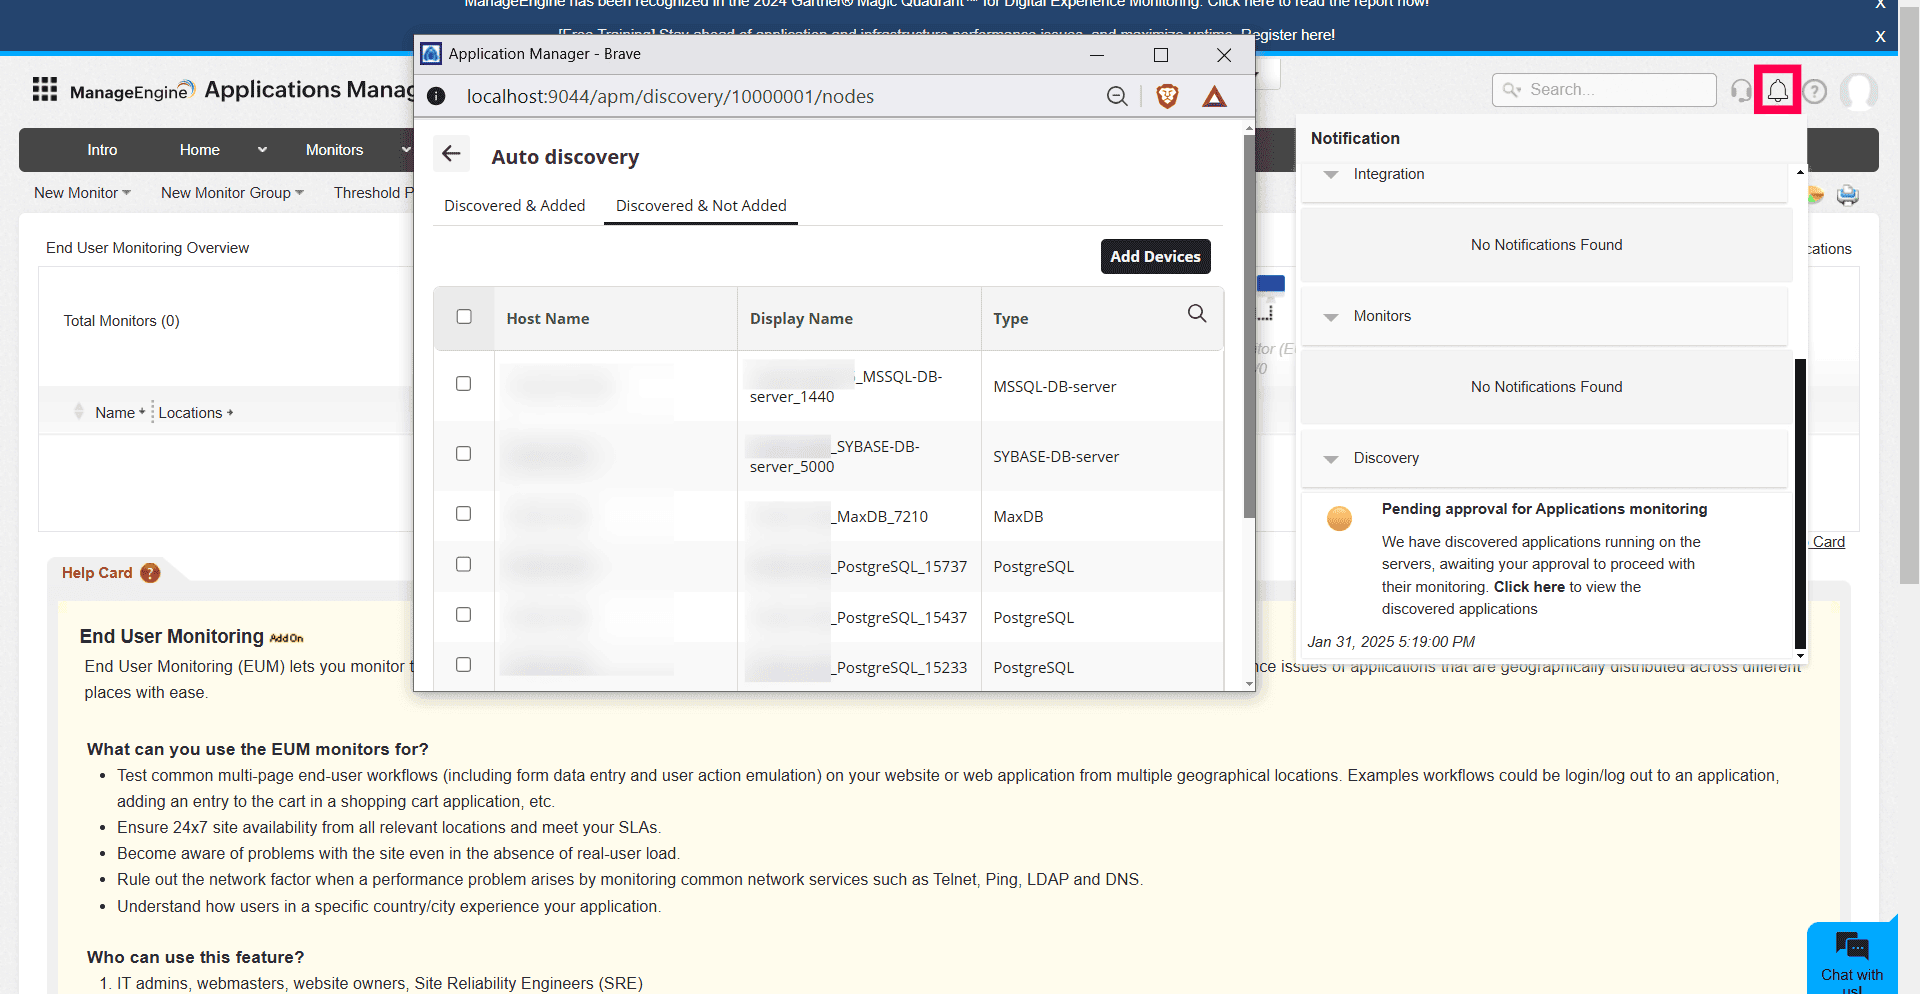Toggle the select-all checkbox in Host Name header
This screenshot has width=1920, height=994.
[x=464, y=316]
